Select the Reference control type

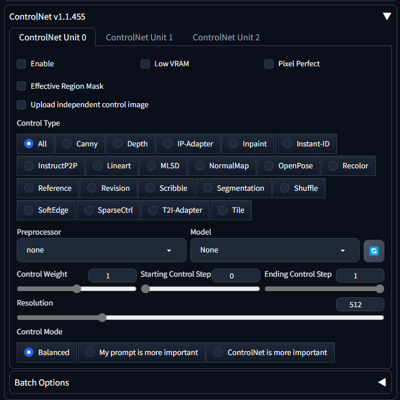tap(48, 188)
